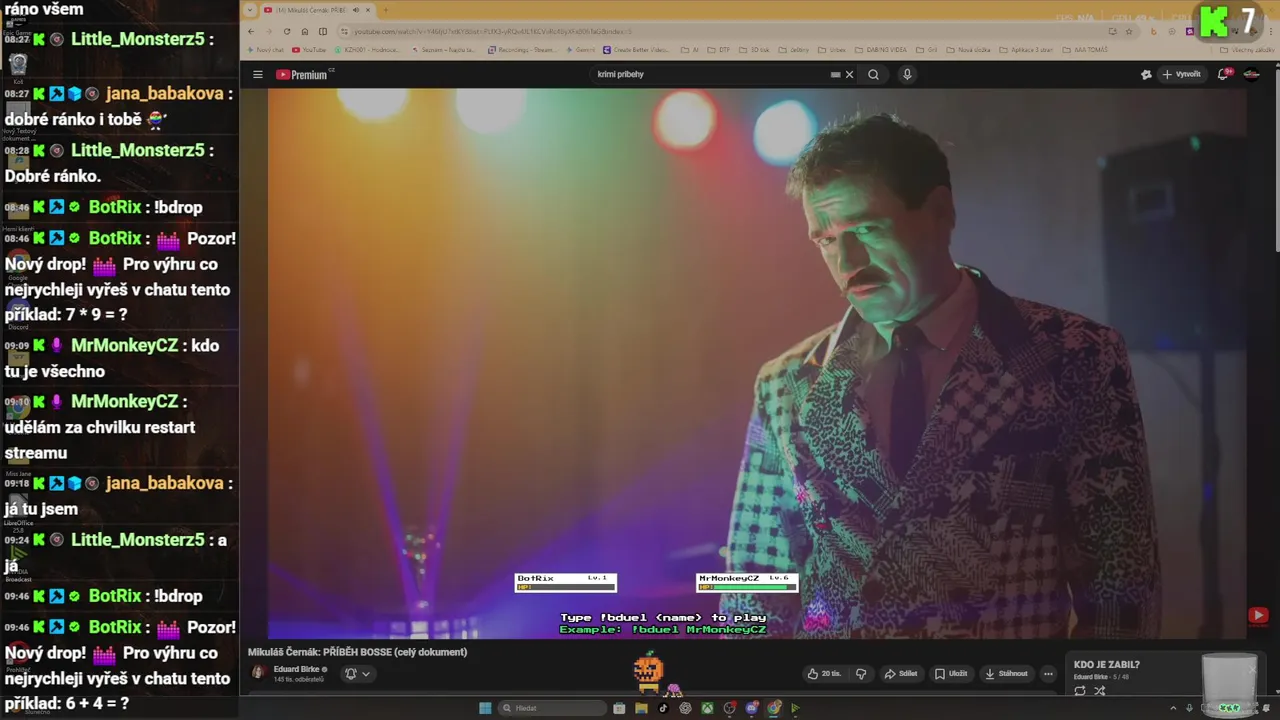Open the KDO JE ZABIL? playlist title
Image resolution: width=1280 pixels, height=720 pixels.
(1107, 664)
